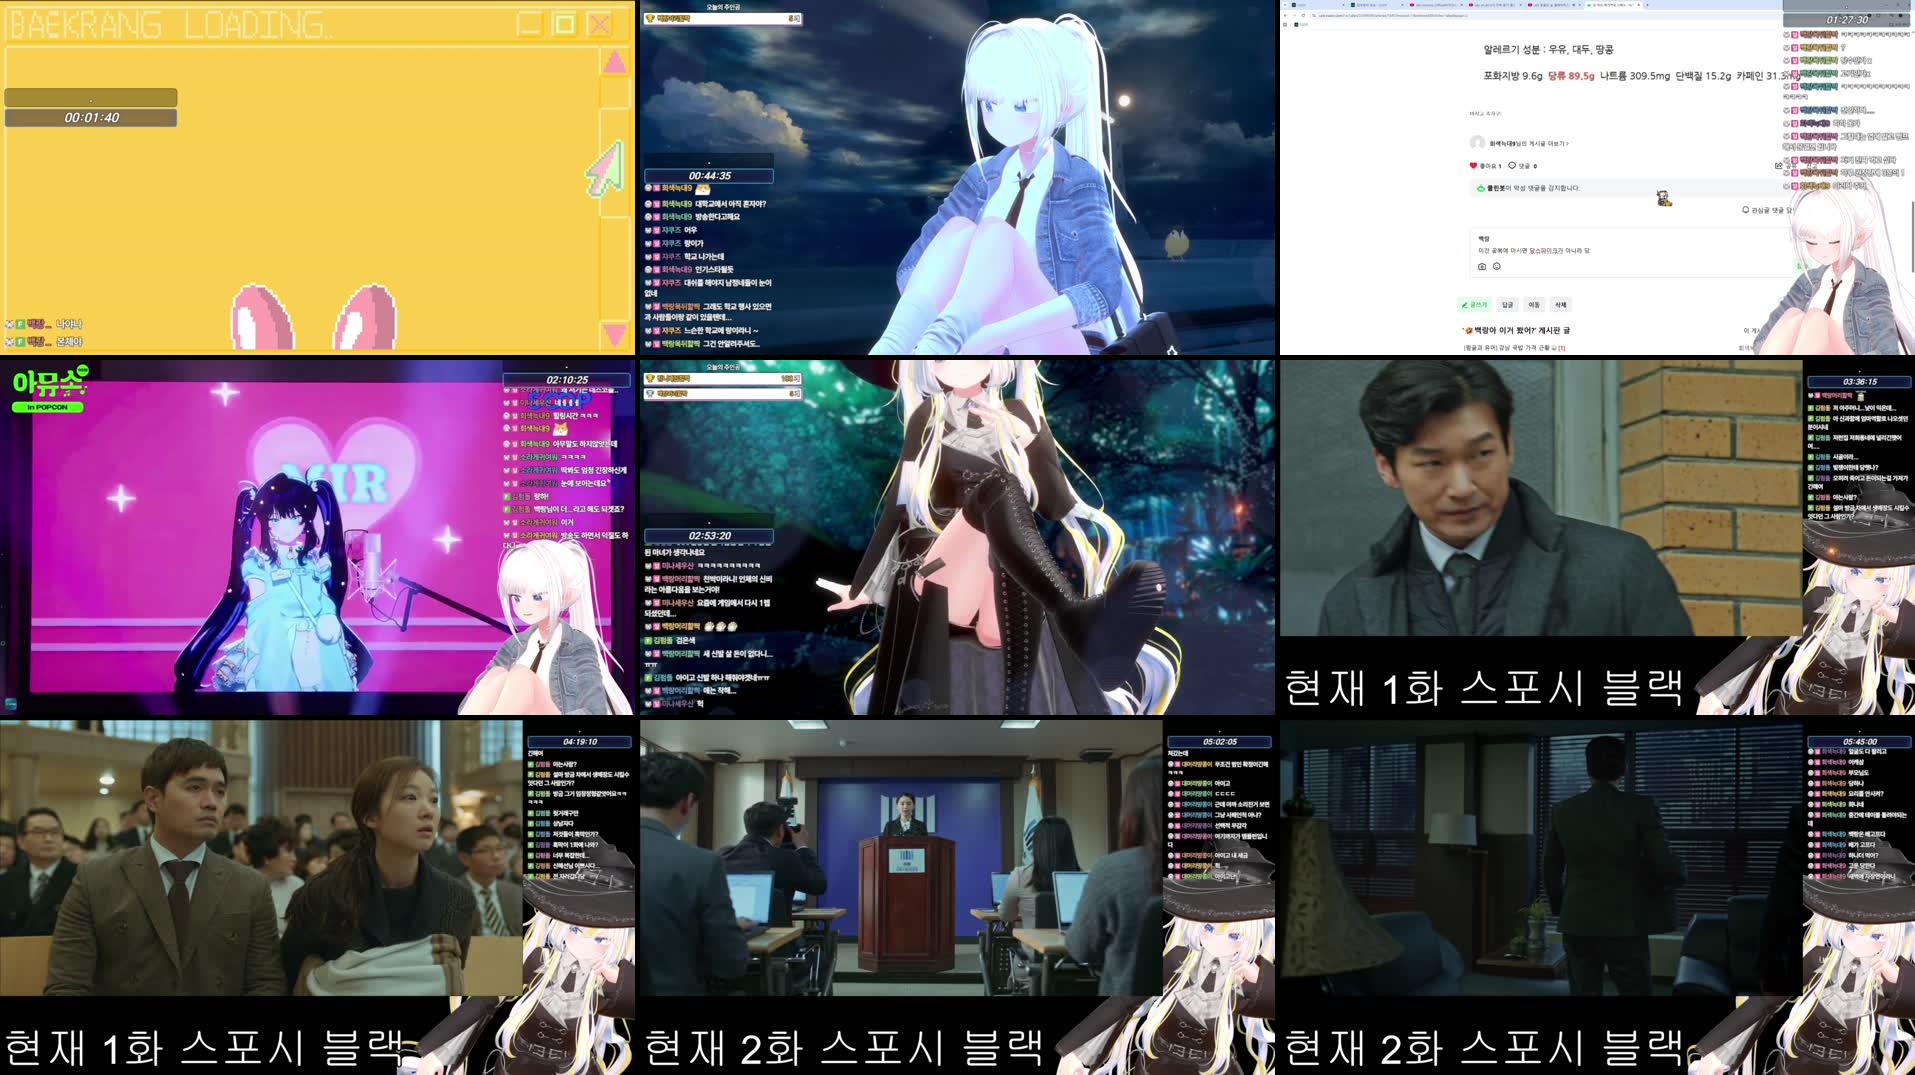Click the browser back arrow in the web page frame
Viewport: 1915px width, 1075px height.
(x=1285, y=15)
